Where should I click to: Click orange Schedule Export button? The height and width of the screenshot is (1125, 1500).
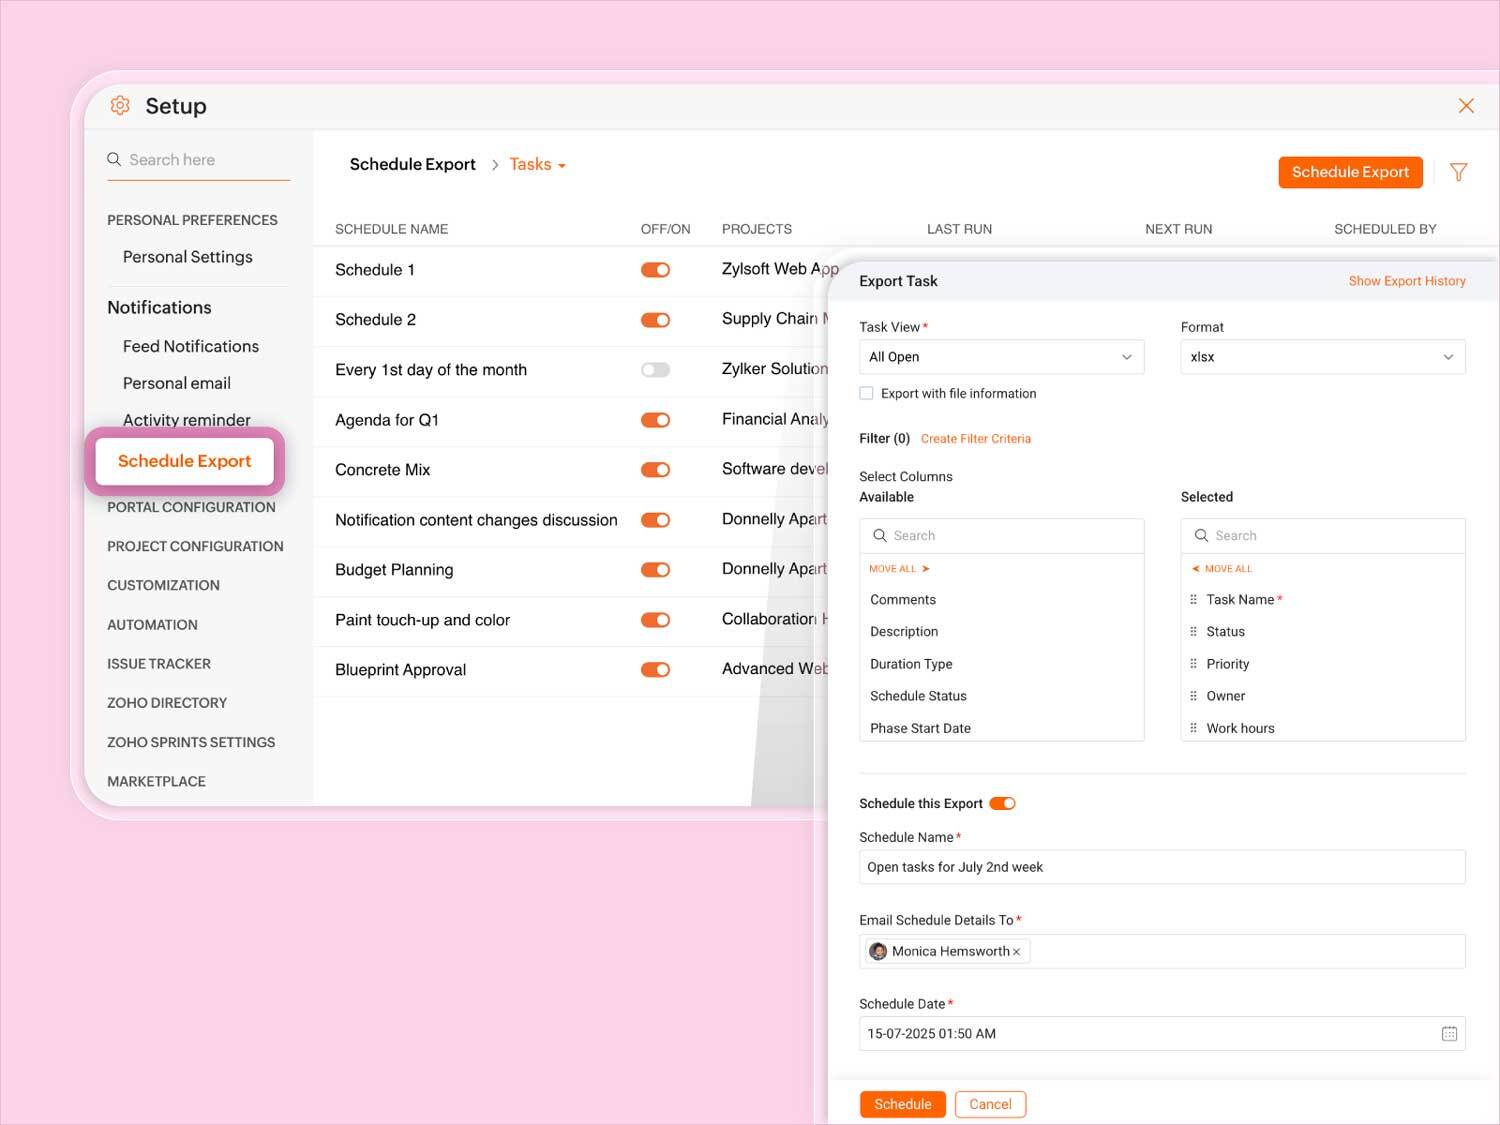click(x=1350, y=172)
